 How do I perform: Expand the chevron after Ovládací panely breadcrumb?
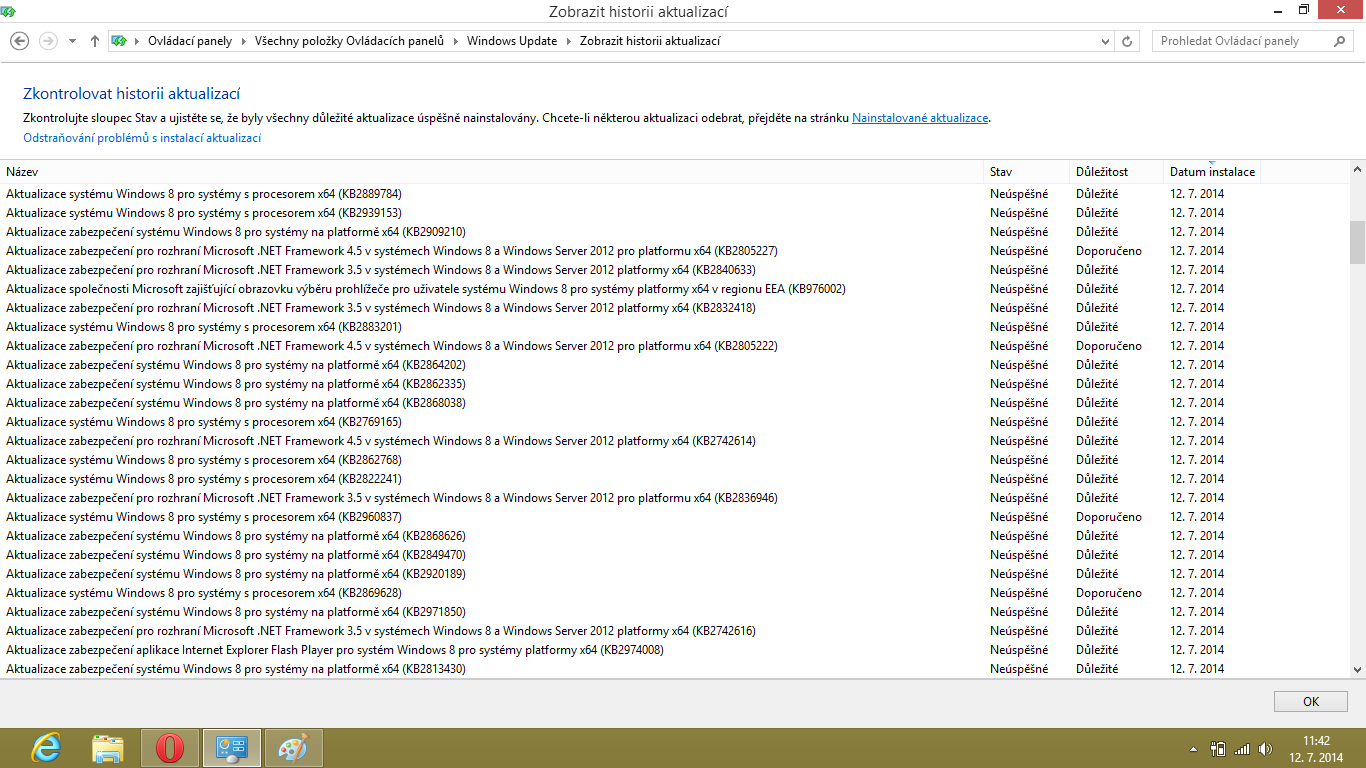click(x=243, y=42)
